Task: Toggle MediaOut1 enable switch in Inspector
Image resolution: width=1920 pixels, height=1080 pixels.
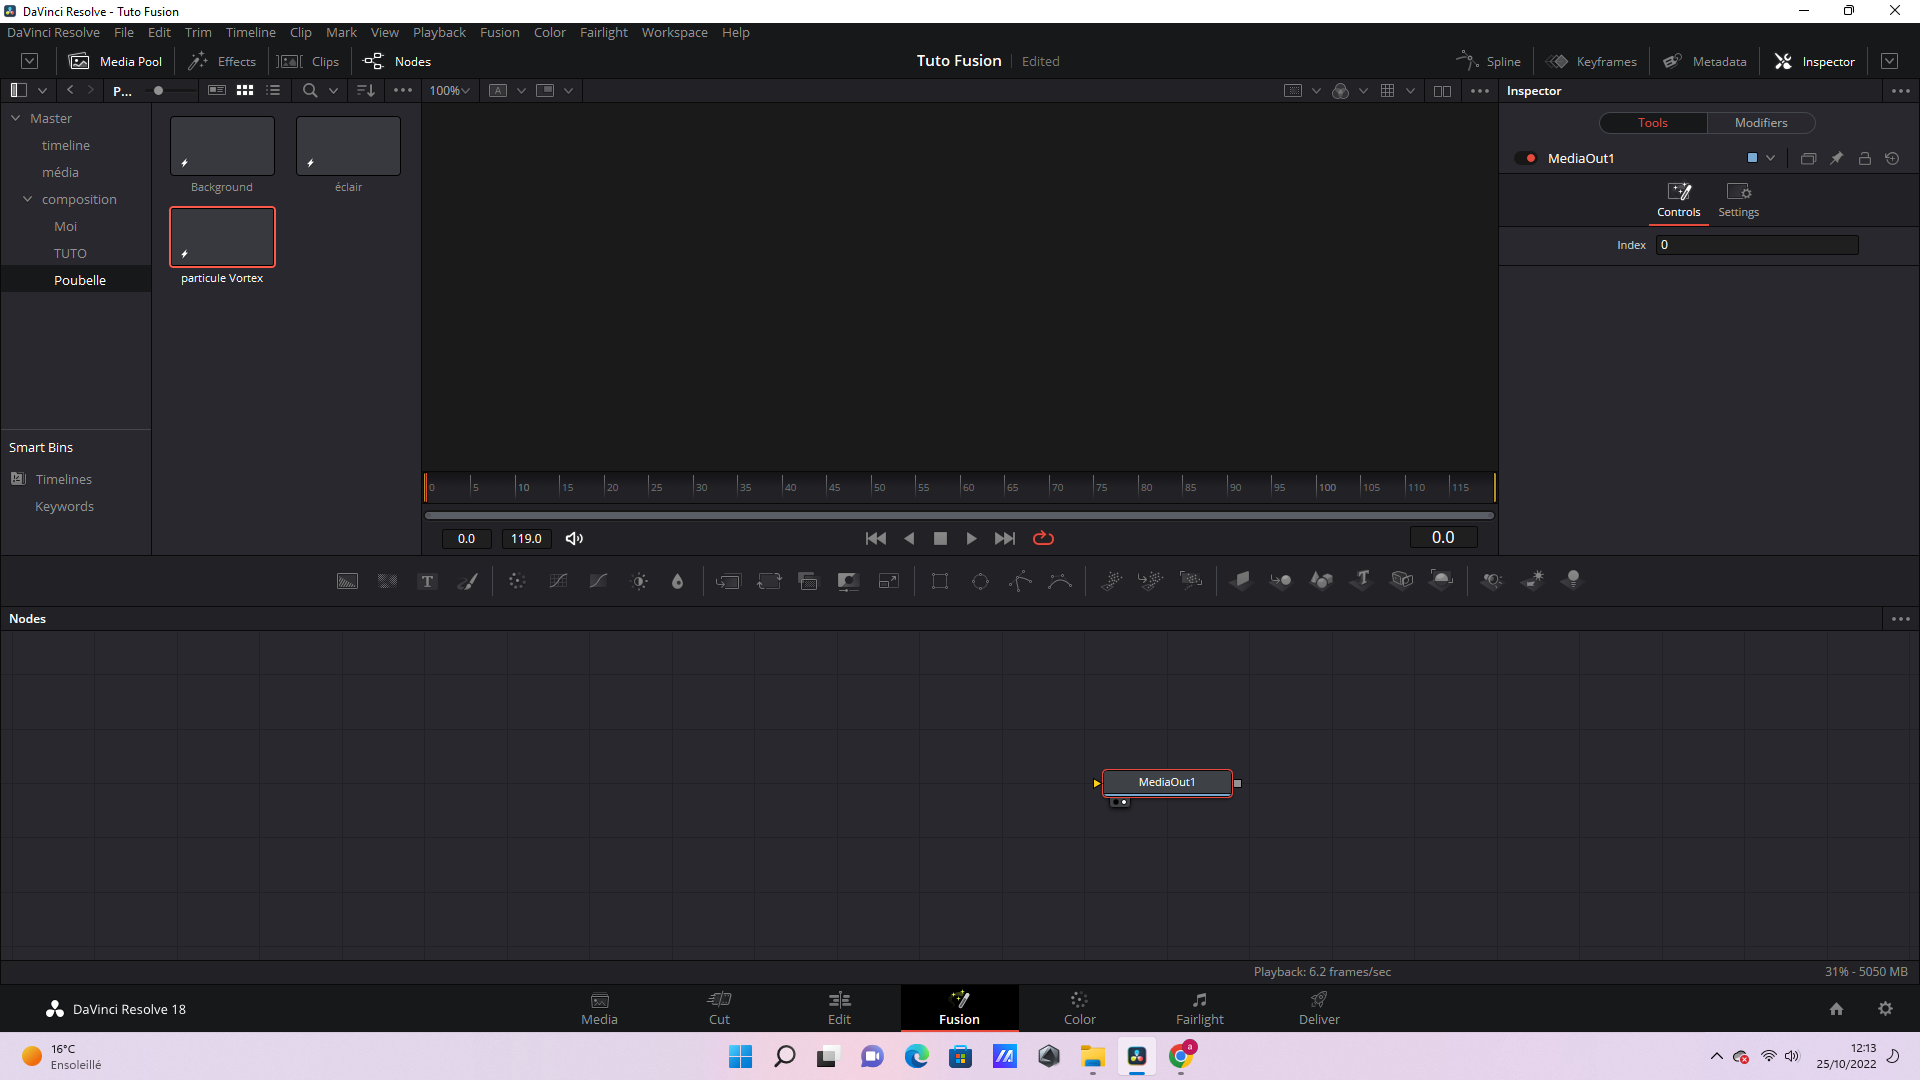Action: [x=1526, y=158]
